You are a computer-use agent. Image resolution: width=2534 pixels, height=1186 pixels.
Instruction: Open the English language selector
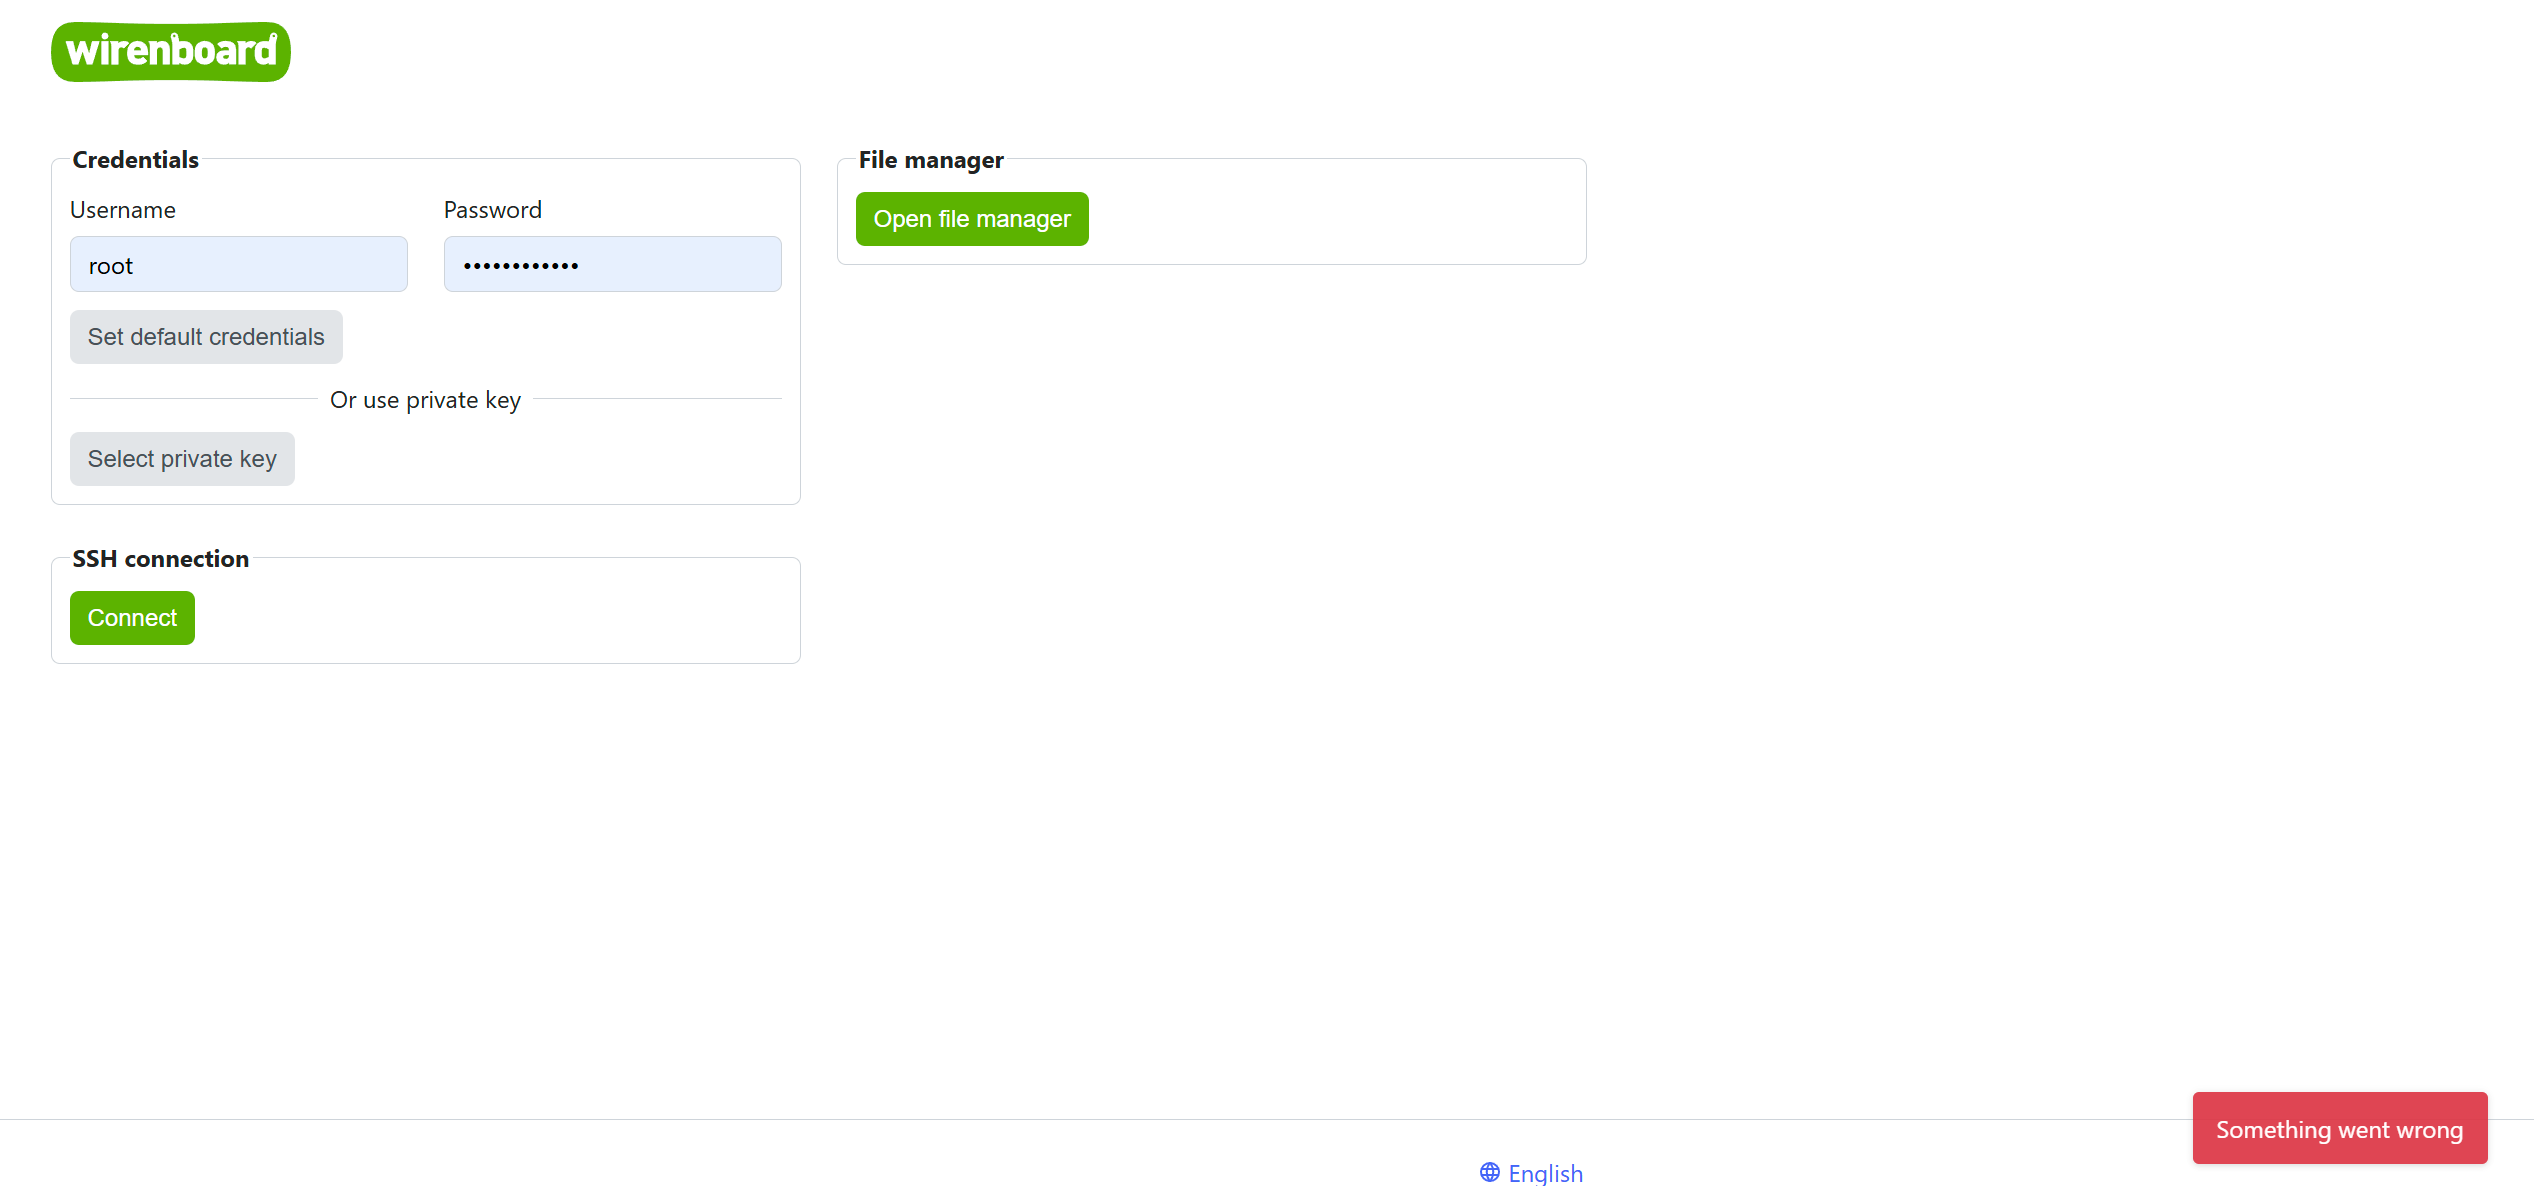pos(1544,1172)
